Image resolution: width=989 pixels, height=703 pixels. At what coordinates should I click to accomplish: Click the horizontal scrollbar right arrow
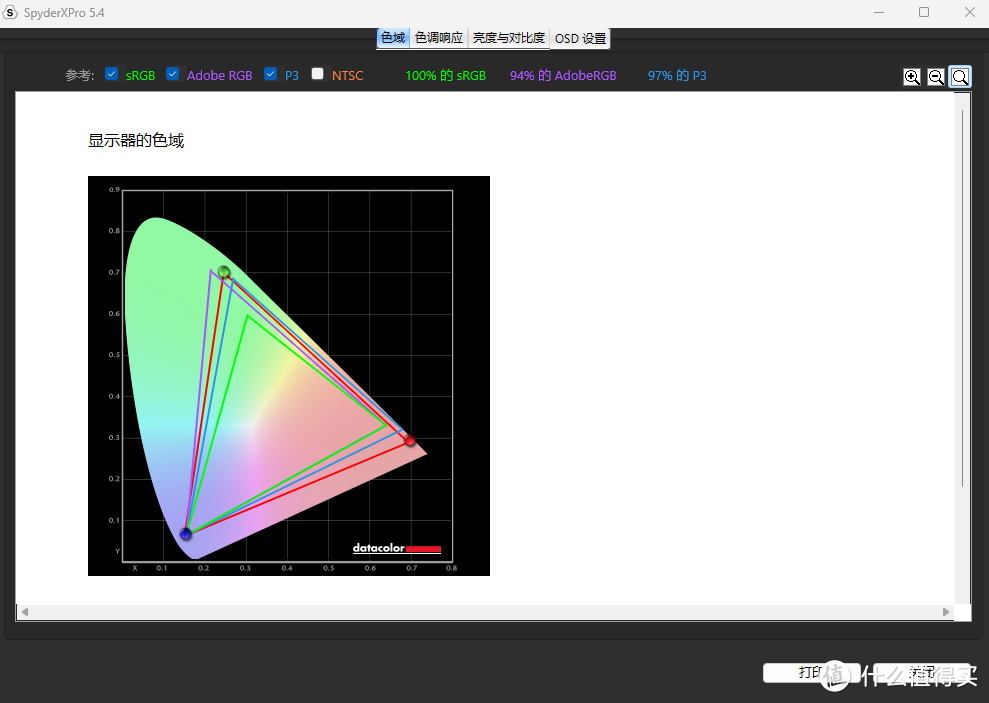[945, 612]
